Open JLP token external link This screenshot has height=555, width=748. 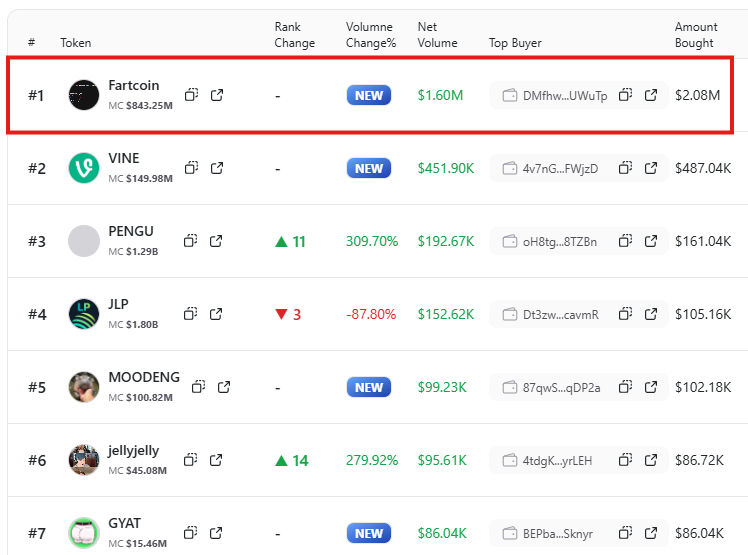[x=216, y=314]
